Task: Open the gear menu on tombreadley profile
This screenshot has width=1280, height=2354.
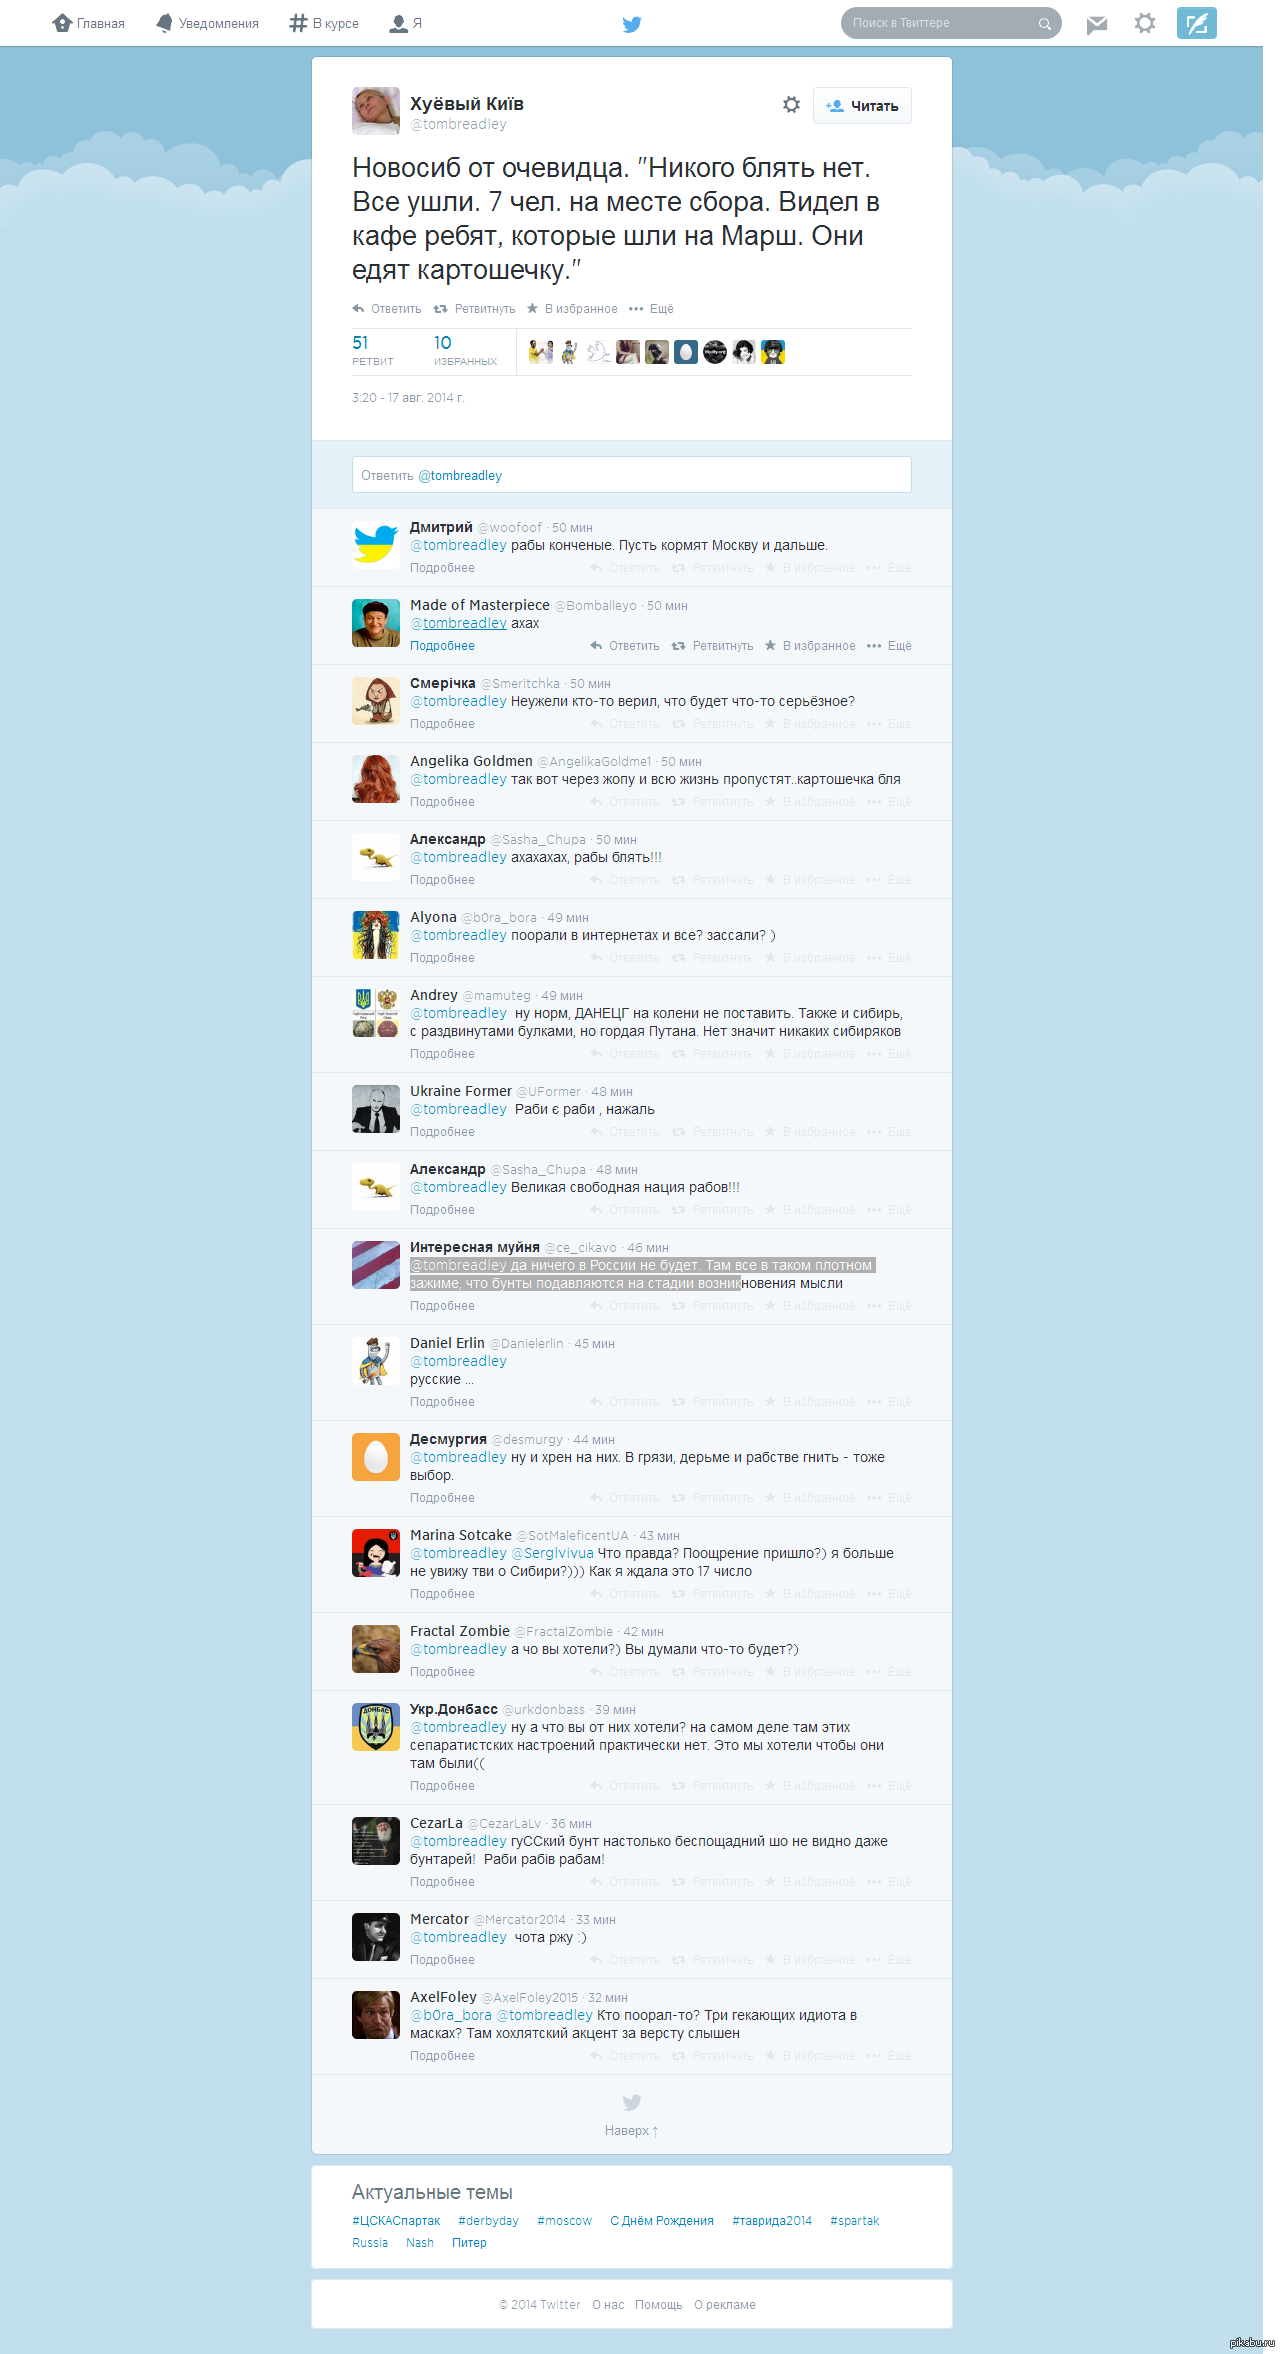Action: point(791,105)
